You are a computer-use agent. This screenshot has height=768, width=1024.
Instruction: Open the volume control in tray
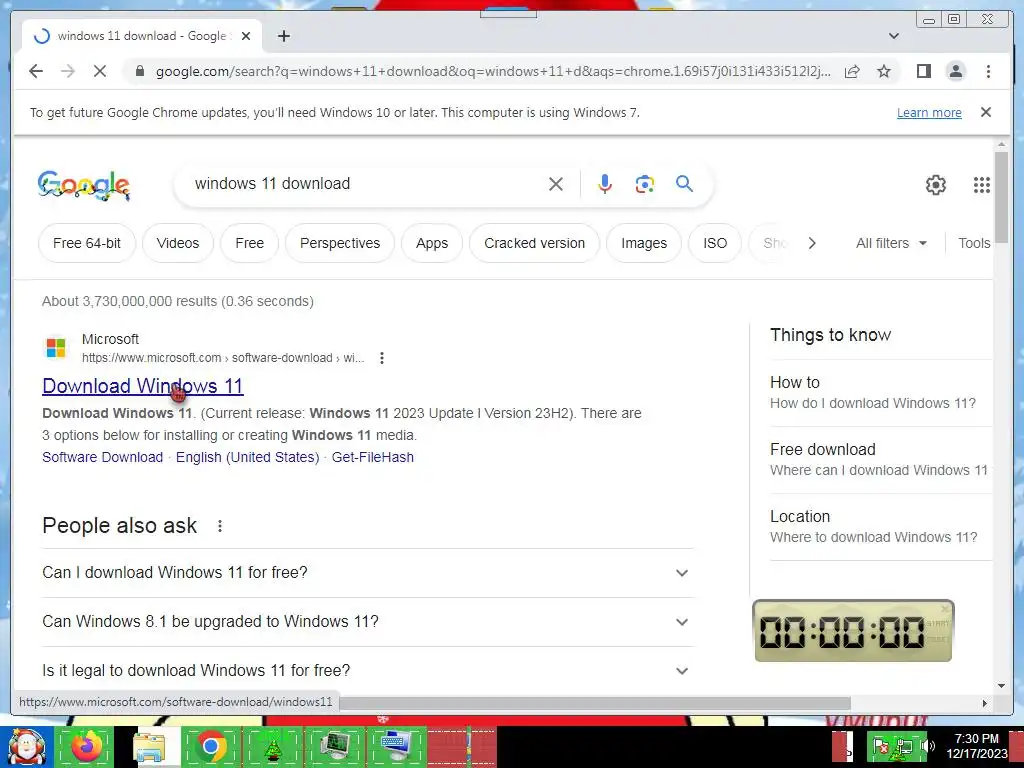928,746
